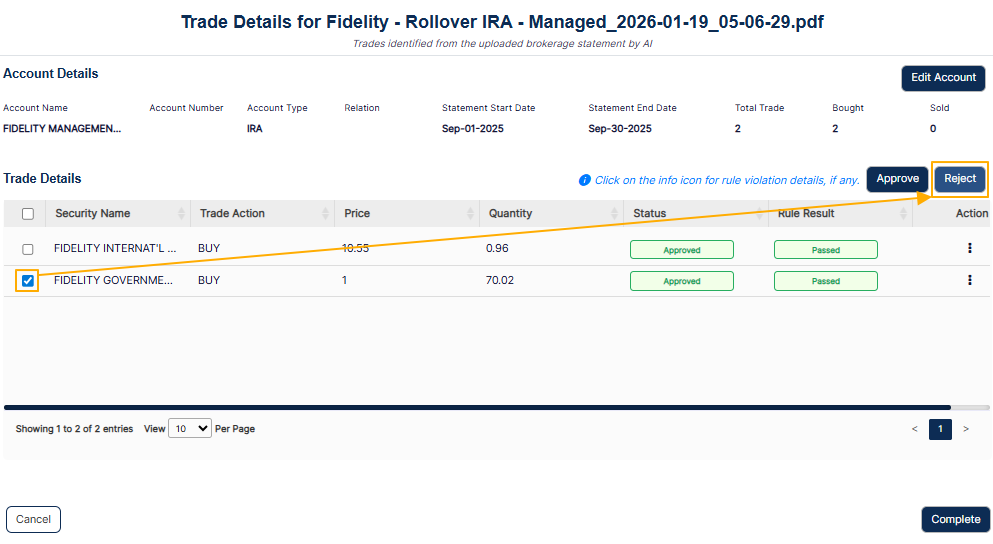Select page 1 in the pagination
This screenshot has width=993, height=544.
click(x=940, y=429)
